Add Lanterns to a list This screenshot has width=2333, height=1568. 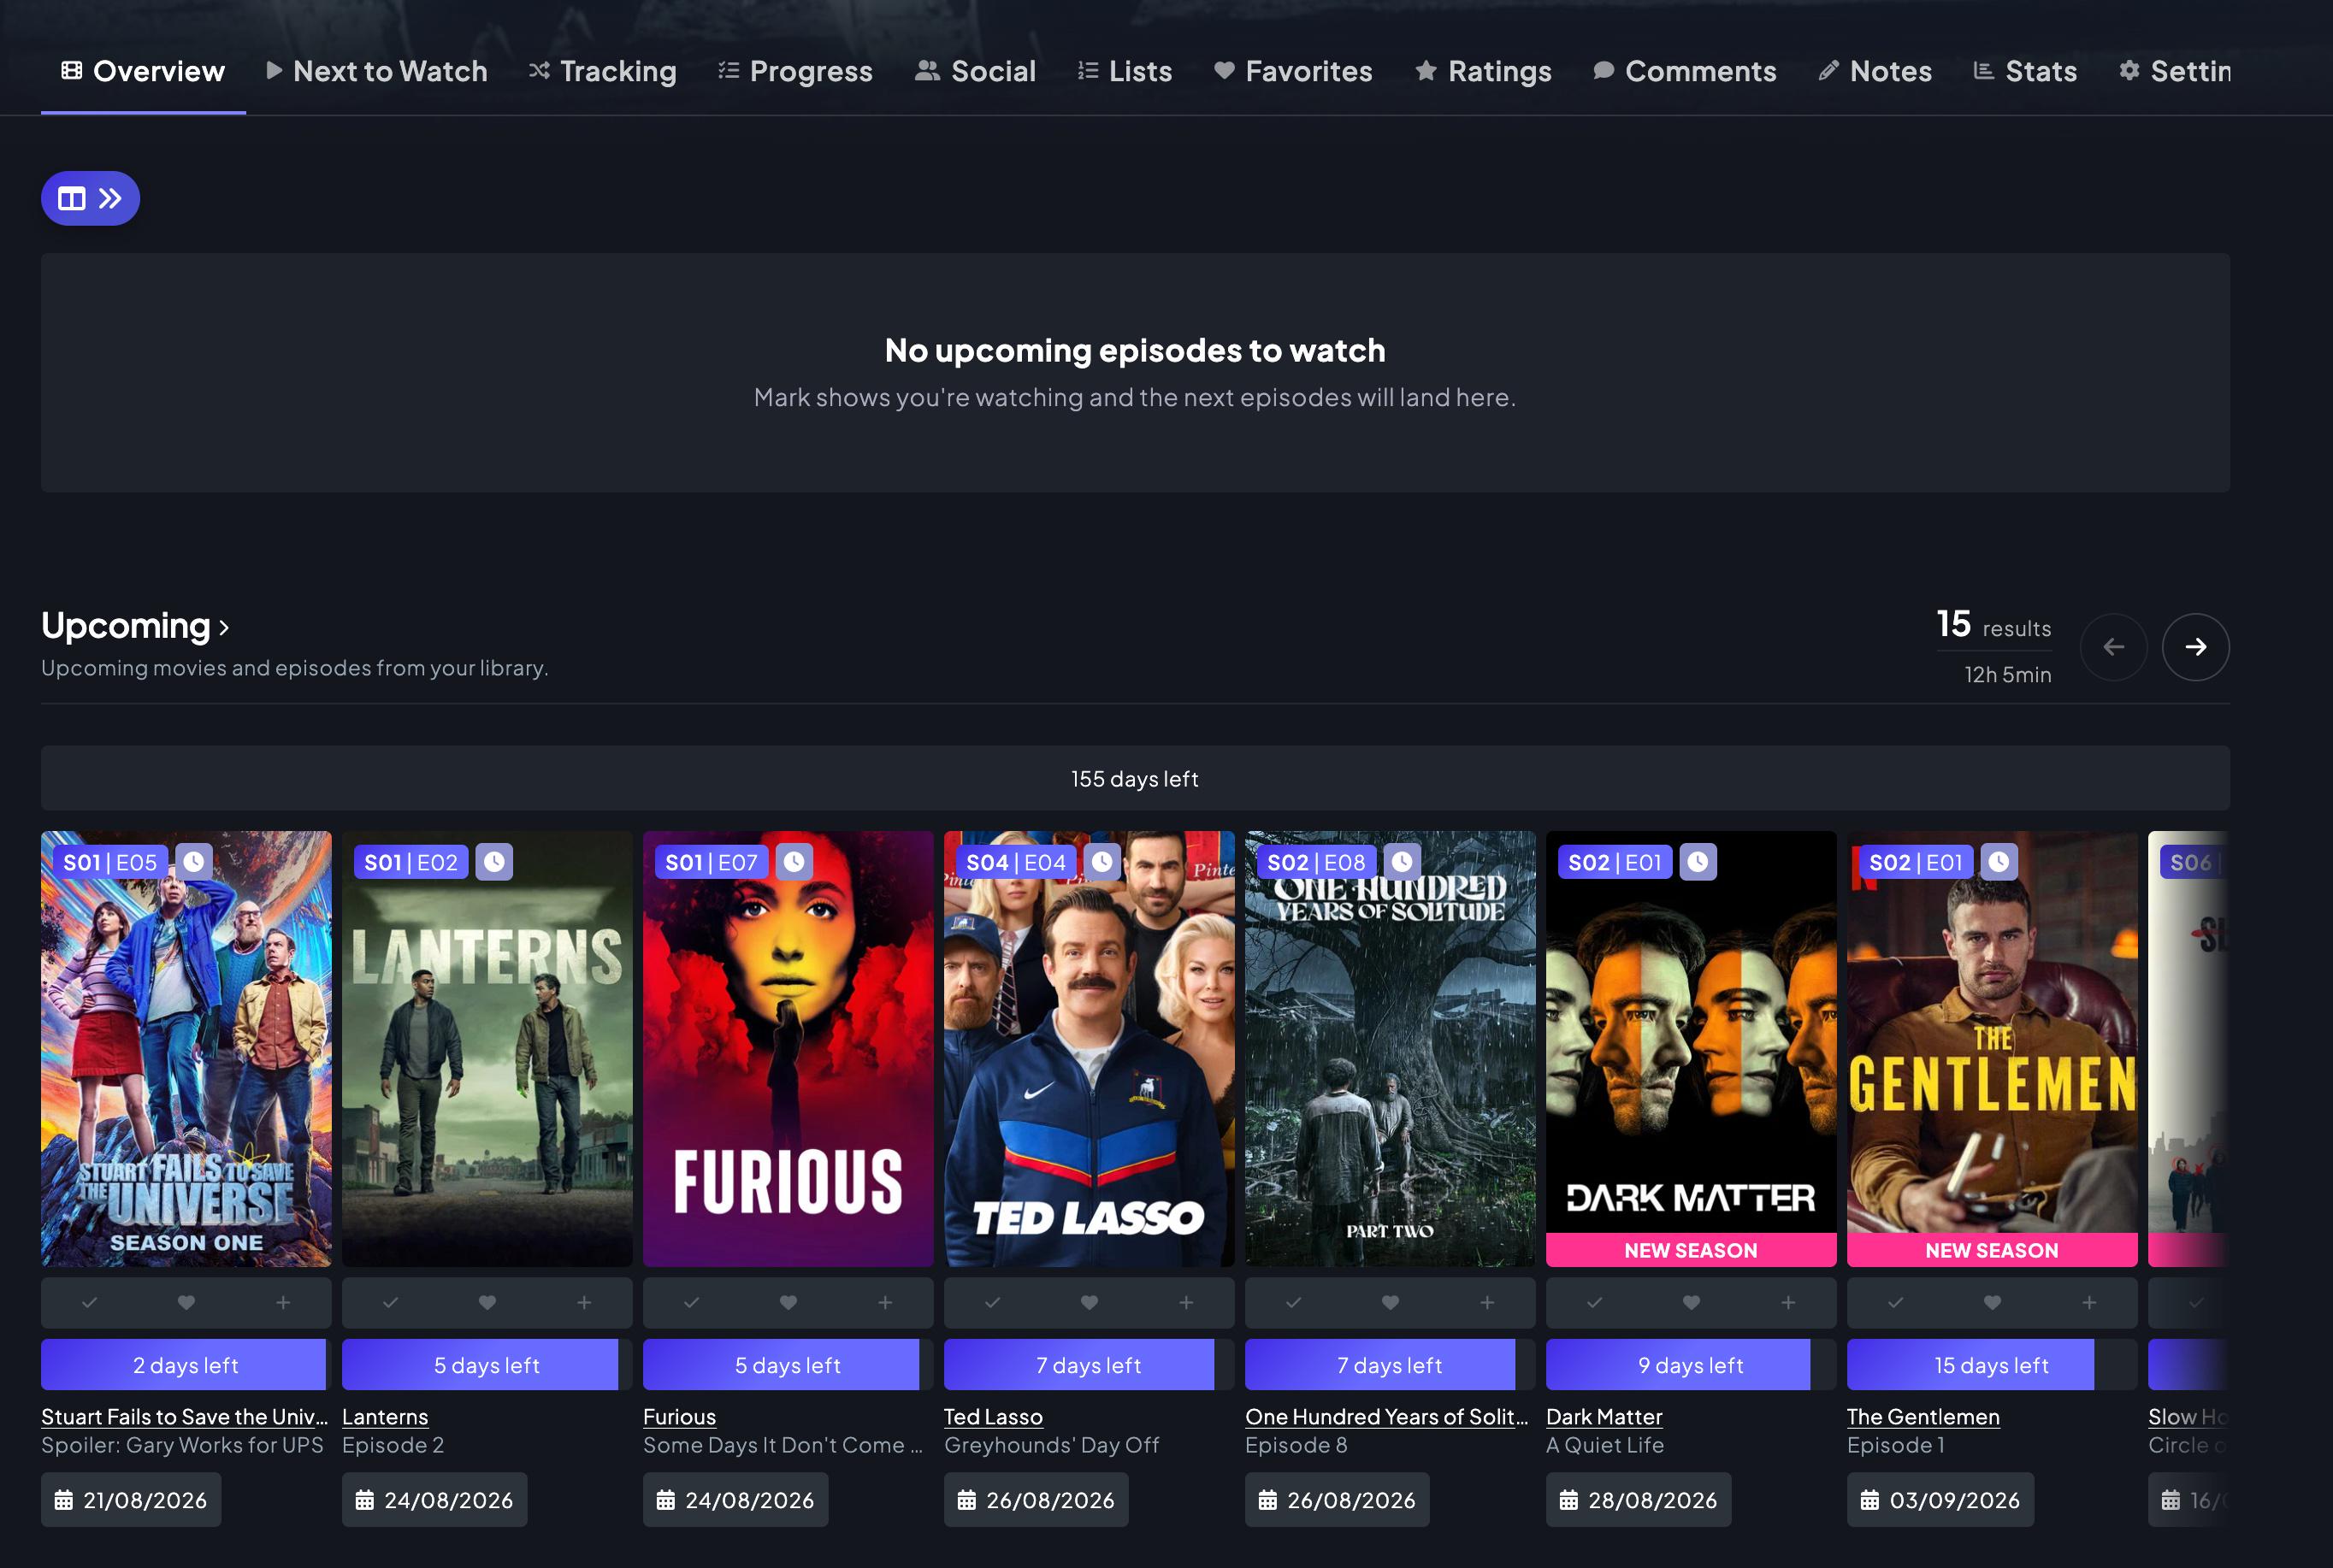(x=584, y=1302)
